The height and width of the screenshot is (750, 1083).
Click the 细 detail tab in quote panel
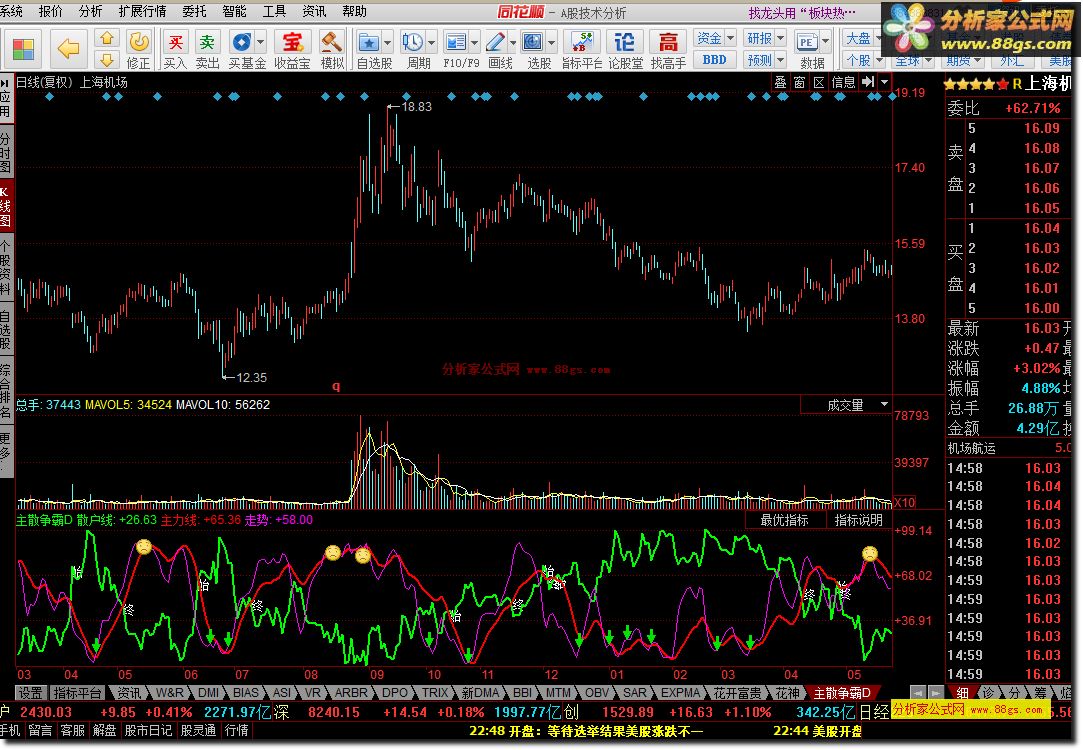coord(962,692)
